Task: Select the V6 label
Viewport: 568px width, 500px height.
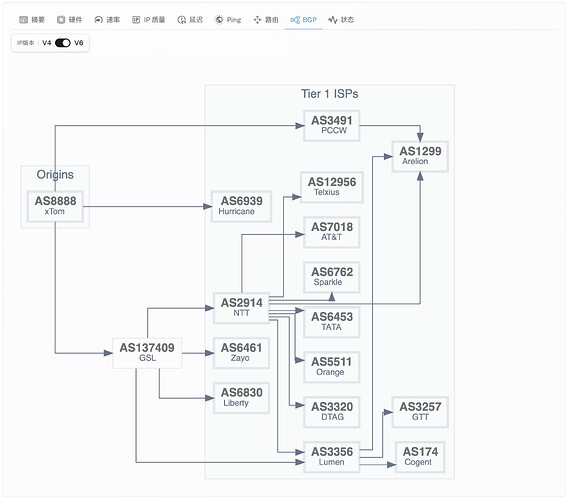Action: click(x=79, y=43)
